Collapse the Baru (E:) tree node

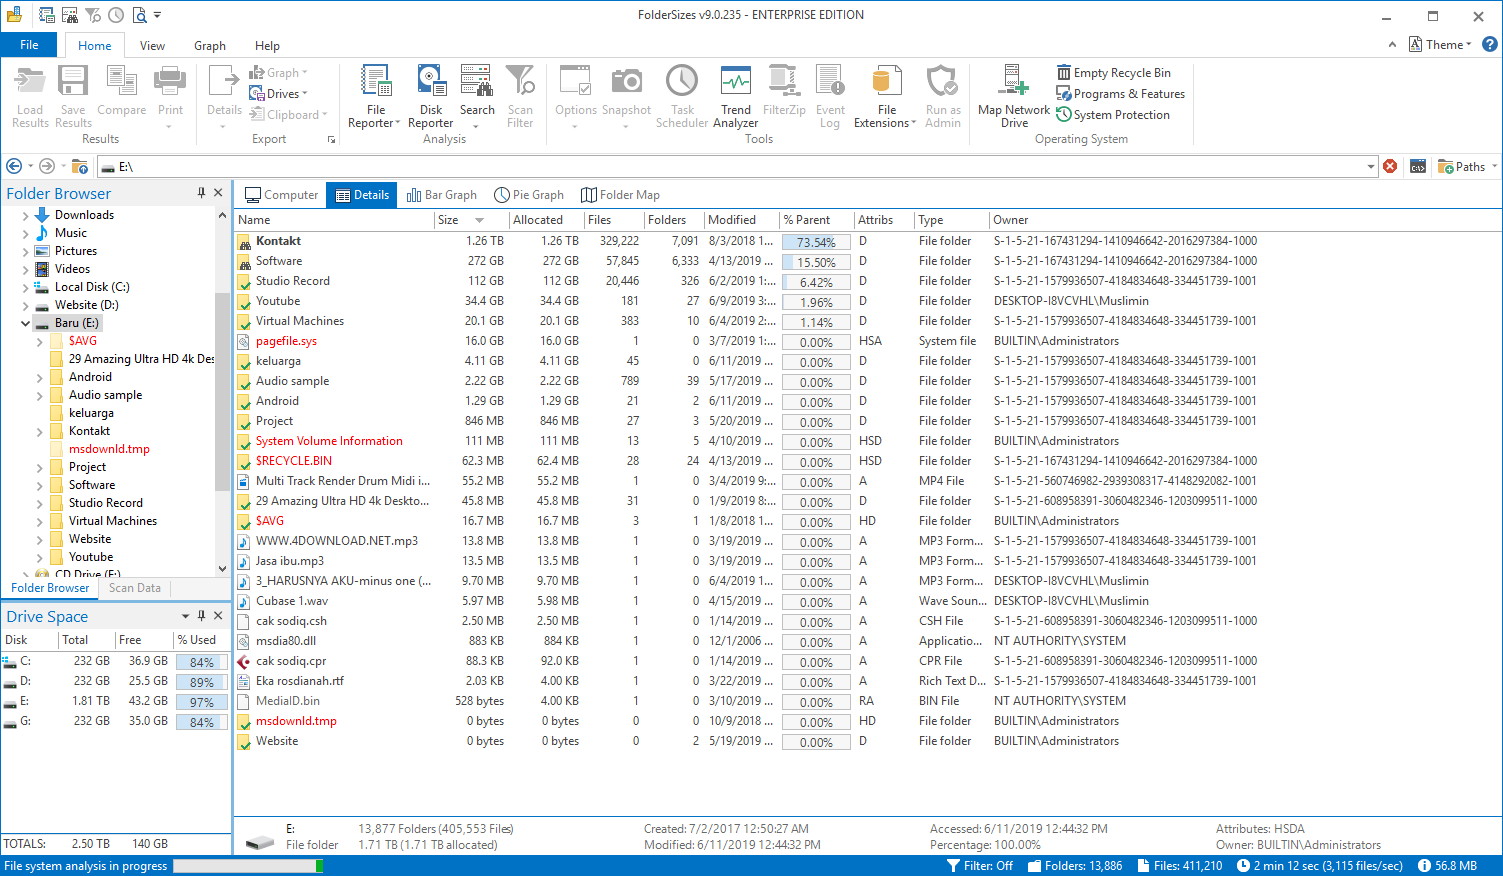click(x=26, y=323)
